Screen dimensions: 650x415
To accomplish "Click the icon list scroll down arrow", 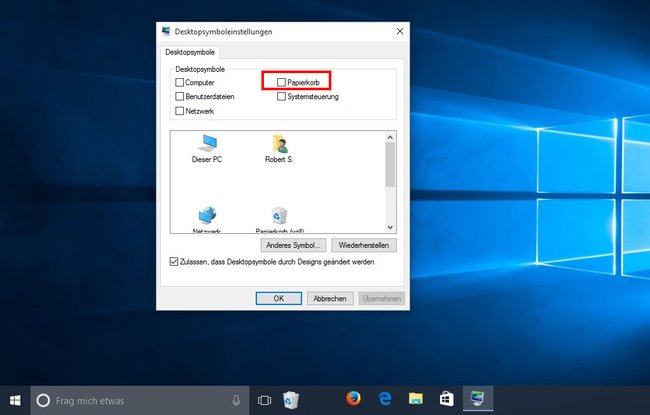I will click(390, 227).
